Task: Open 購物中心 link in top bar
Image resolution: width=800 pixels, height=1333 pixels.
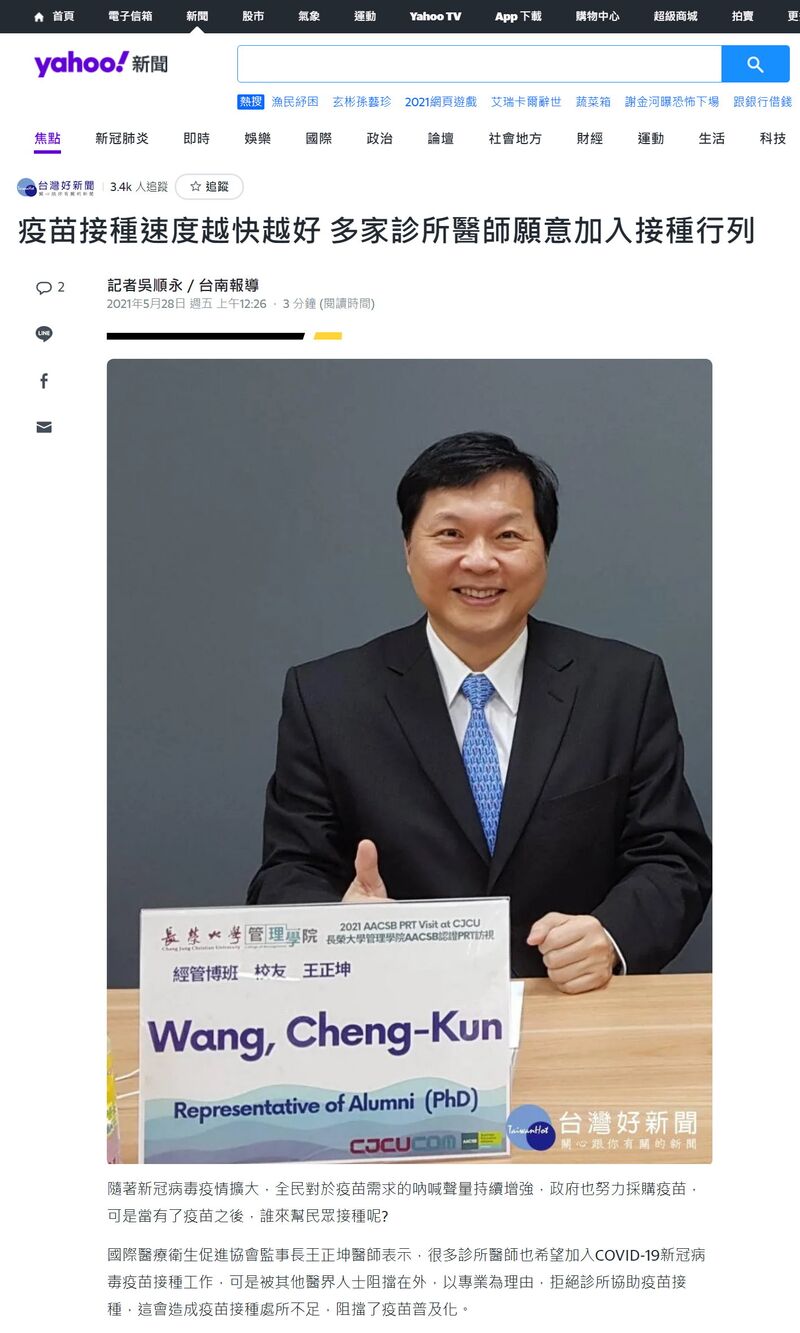Action: tap(597, 16)
